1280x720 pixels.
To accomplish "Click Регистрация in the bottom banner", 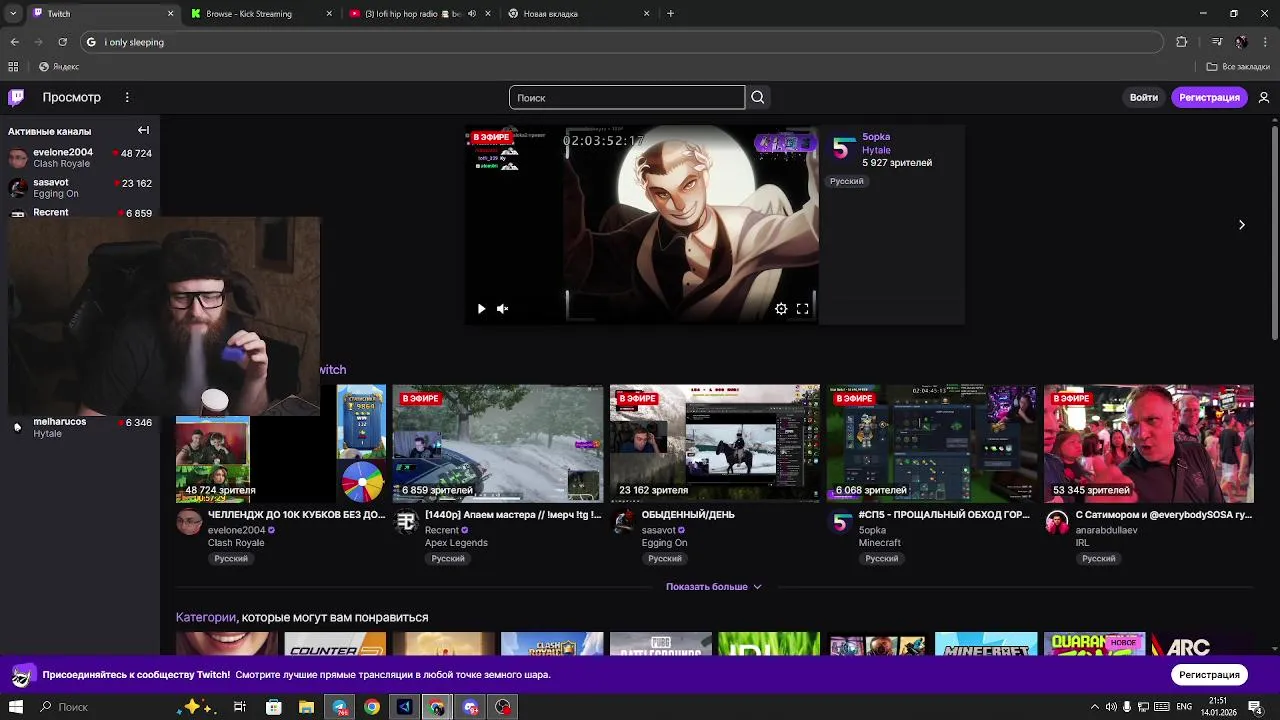I will coord(1209,675).
